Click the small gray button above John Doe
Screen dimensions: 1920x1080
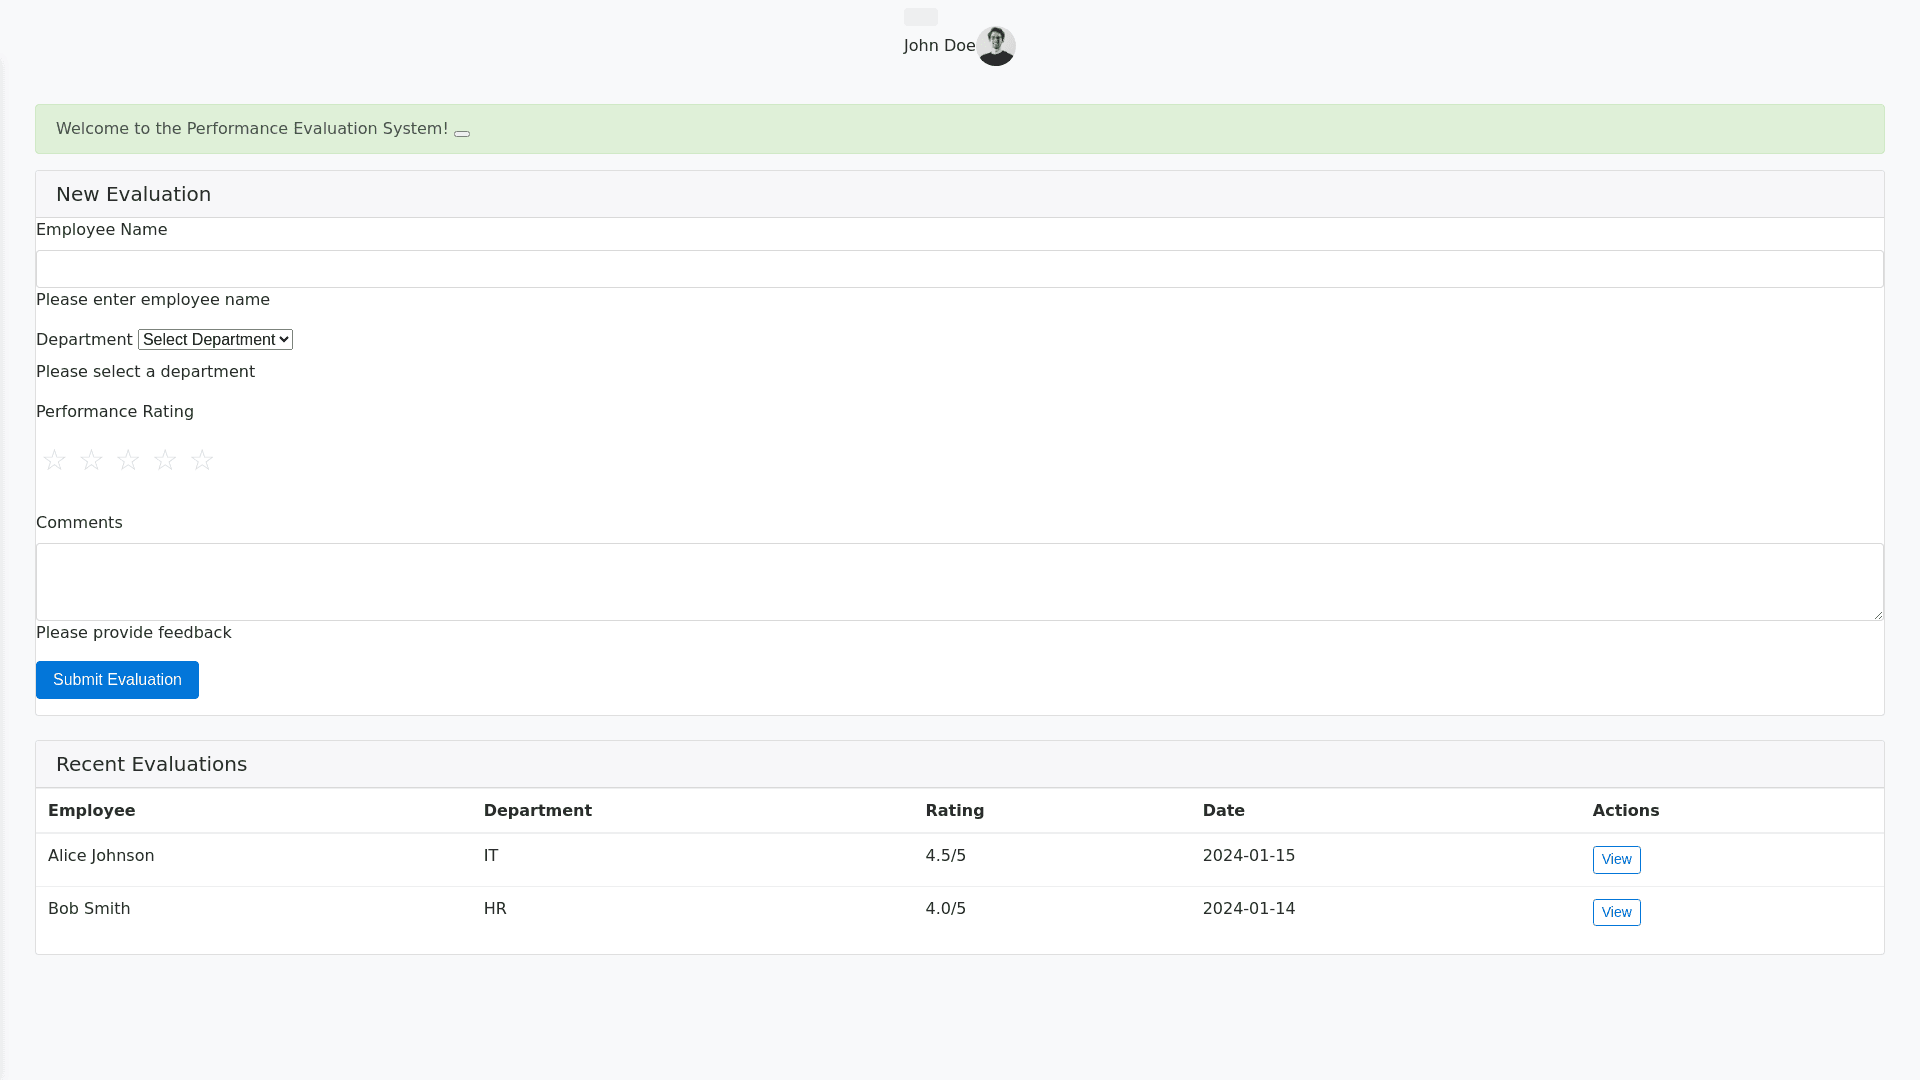[920, 17]
